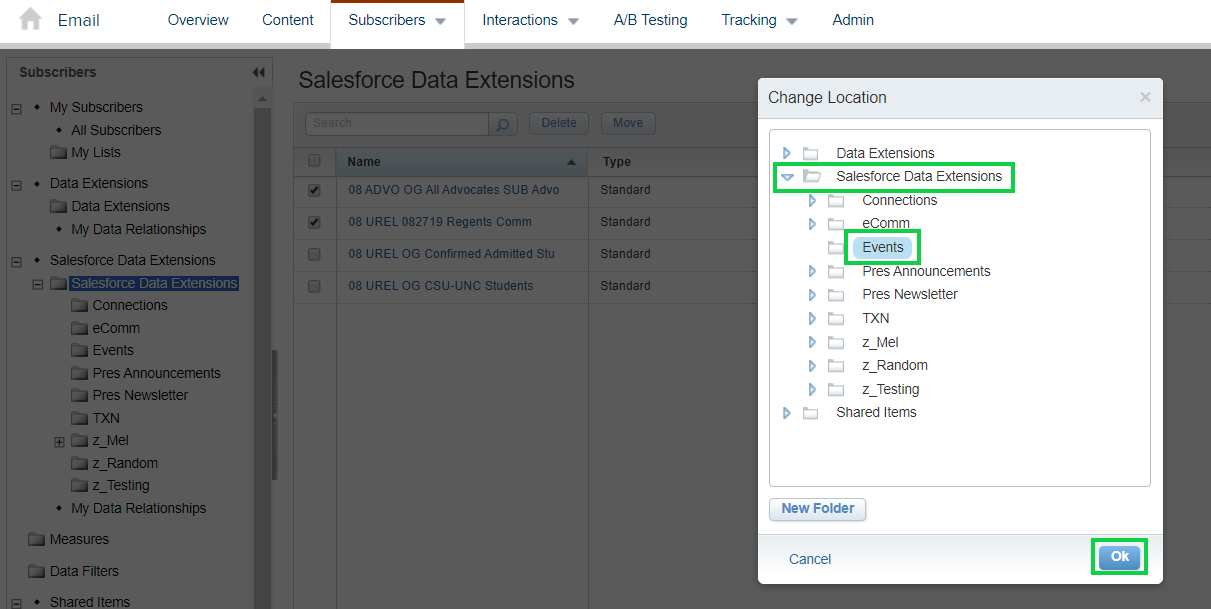Open the Admin tab

(x=853, y=20)
